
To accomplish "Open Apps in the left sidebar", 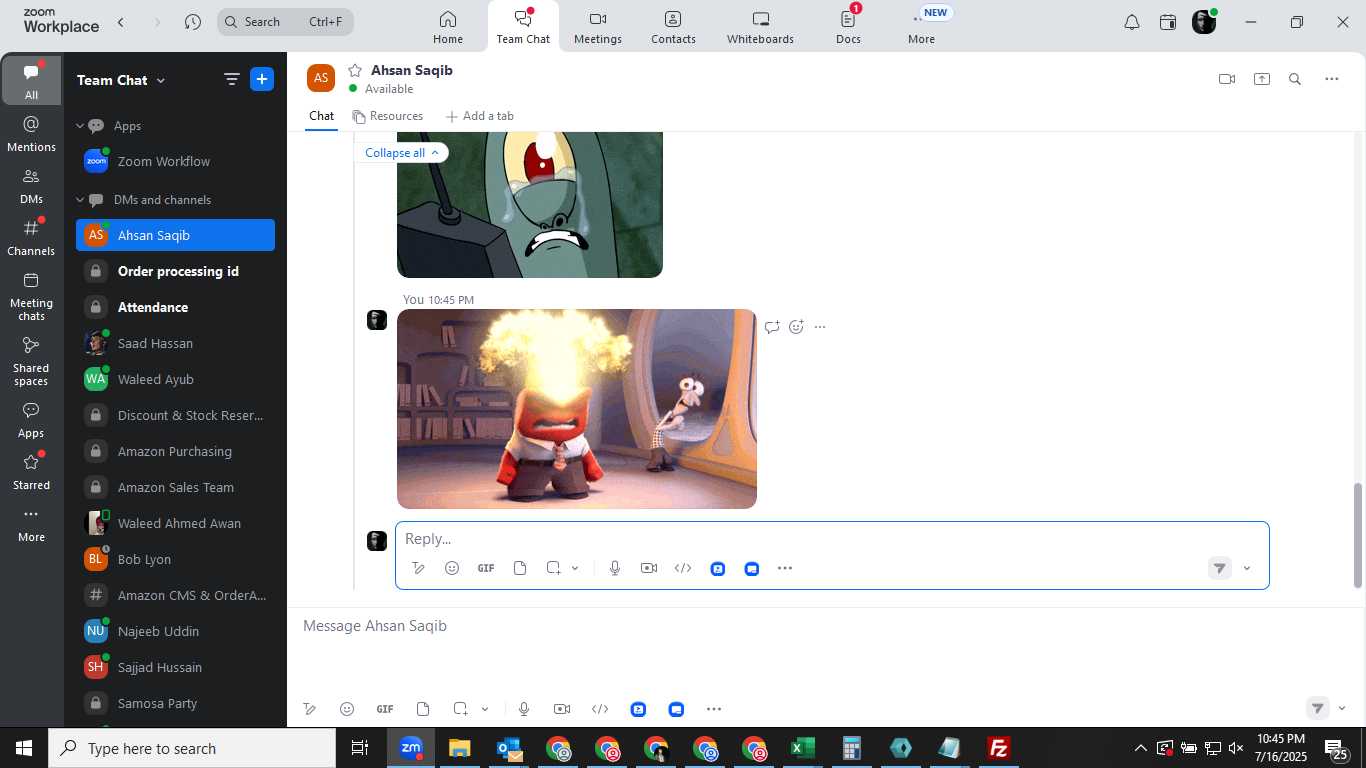I will click(x=31, y=420).
